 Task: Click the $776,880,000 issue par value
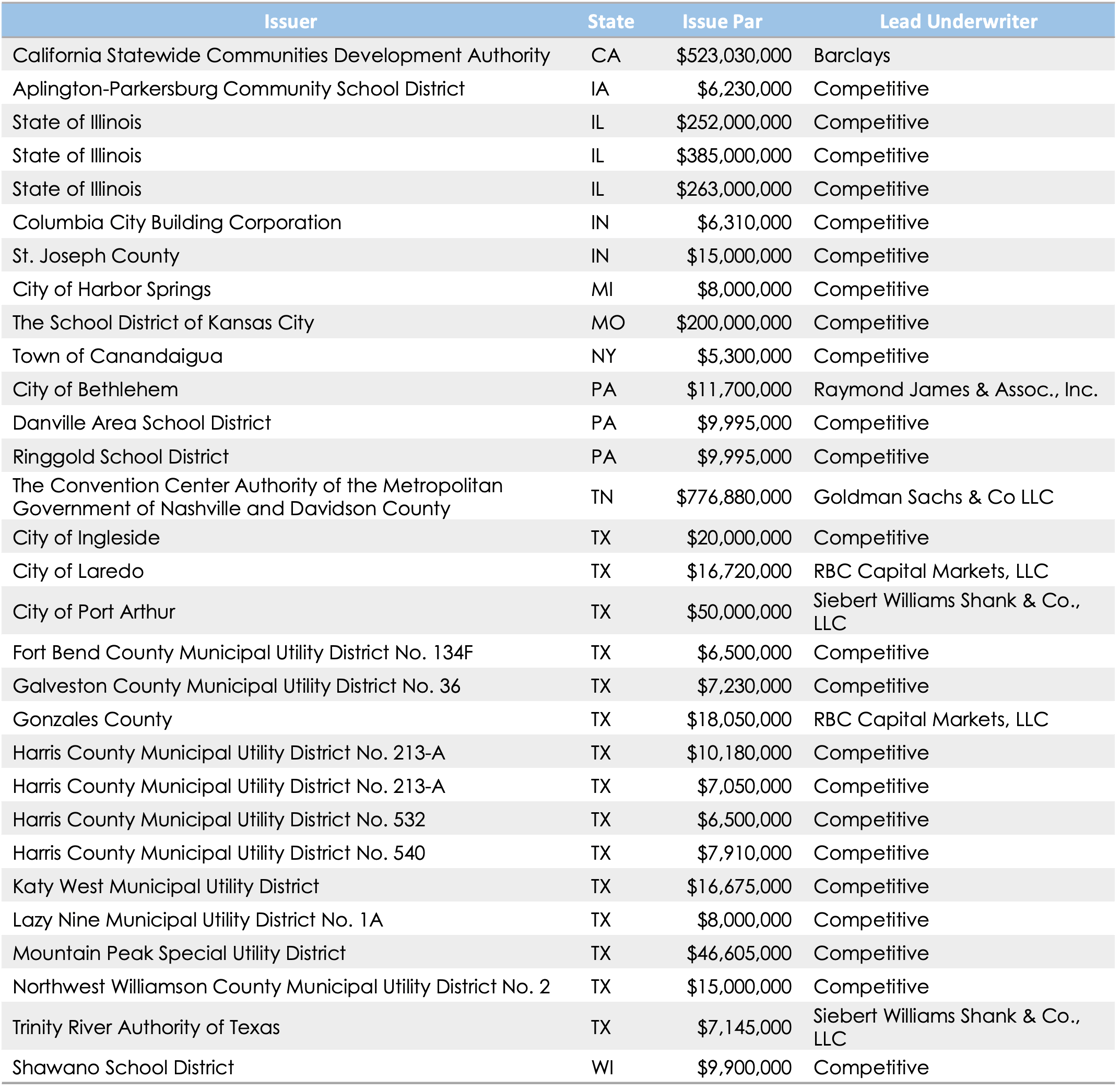(x=734, y=497)
